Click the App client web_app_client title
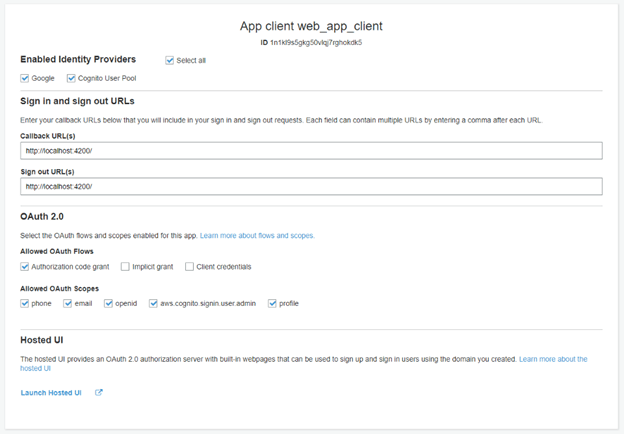 (311, 26)
